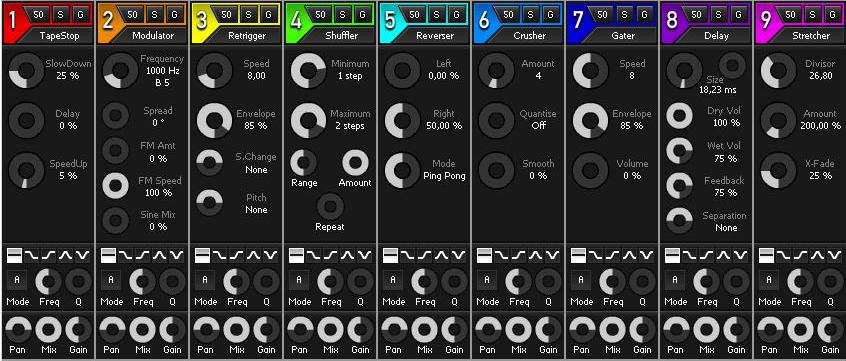Select notch filter icon in Retrigger module

click(271, 255)
